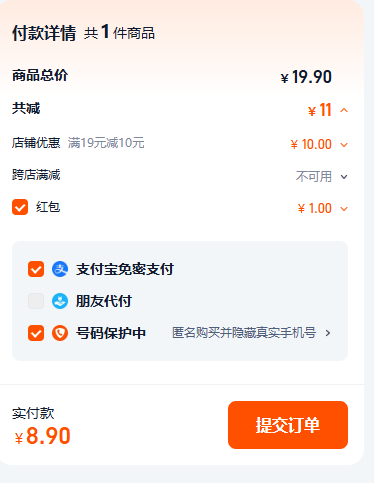Click 匿名购买并隐藏真实手机号 link
Image resolution: width=374 pixels, height=483 pixels.
pos(244,333)
